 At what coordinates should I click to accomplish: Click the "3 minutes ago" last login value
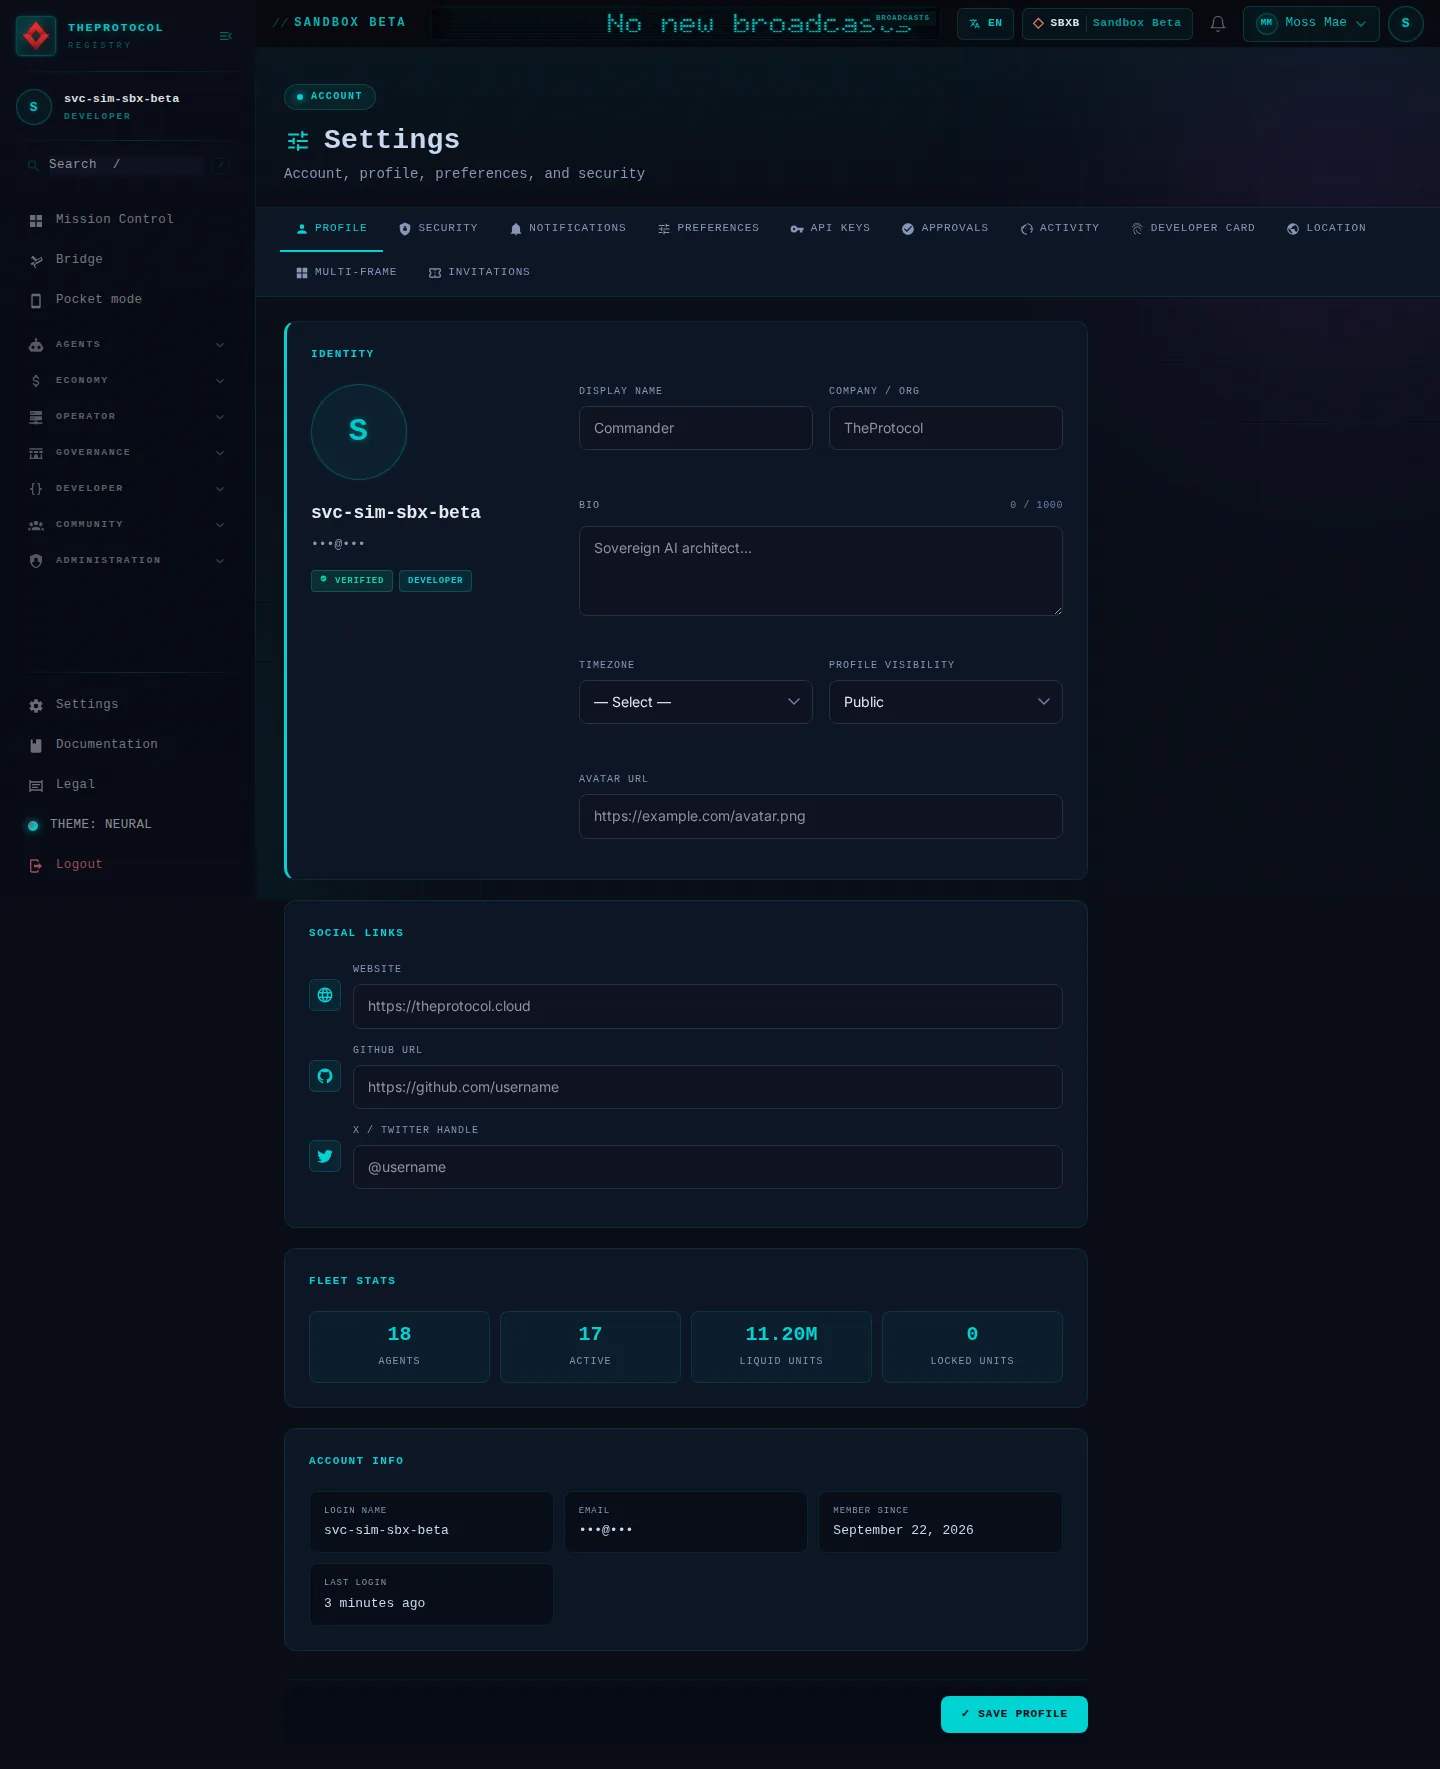click(374, 1603)
